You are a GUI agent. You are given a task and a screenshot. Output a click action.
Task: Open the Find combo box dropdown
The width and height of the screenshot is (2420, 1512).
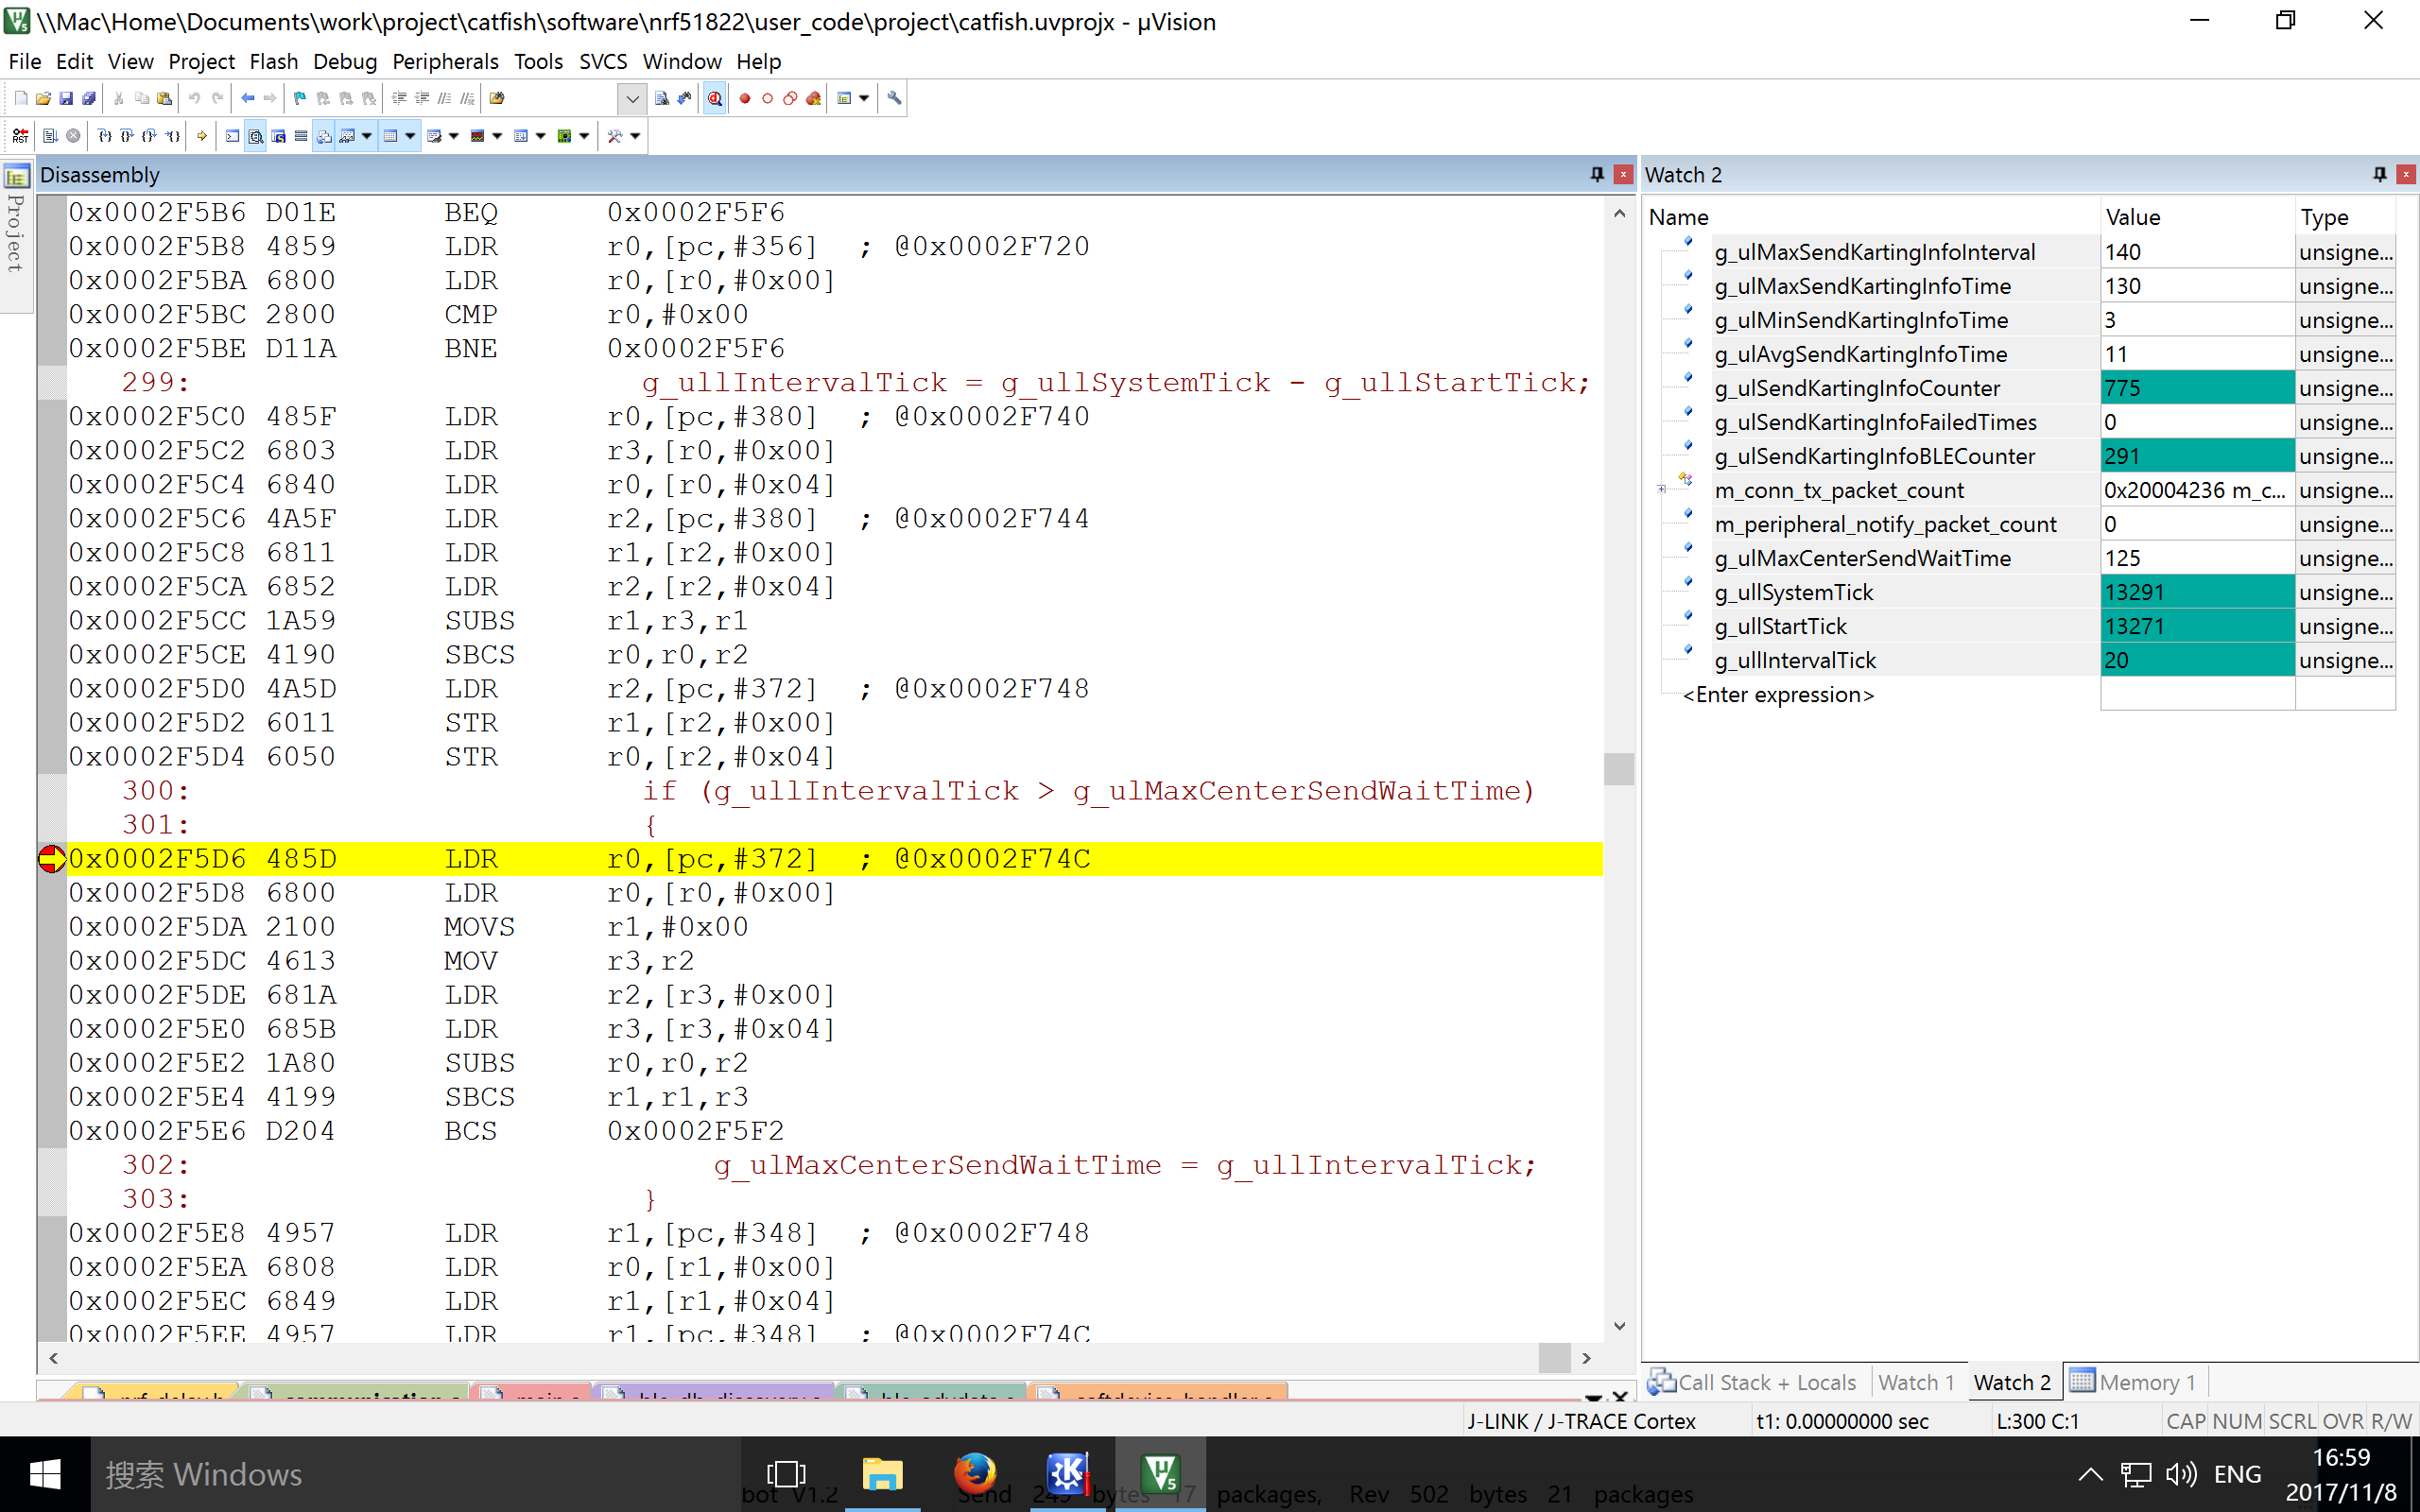point(632,98)
